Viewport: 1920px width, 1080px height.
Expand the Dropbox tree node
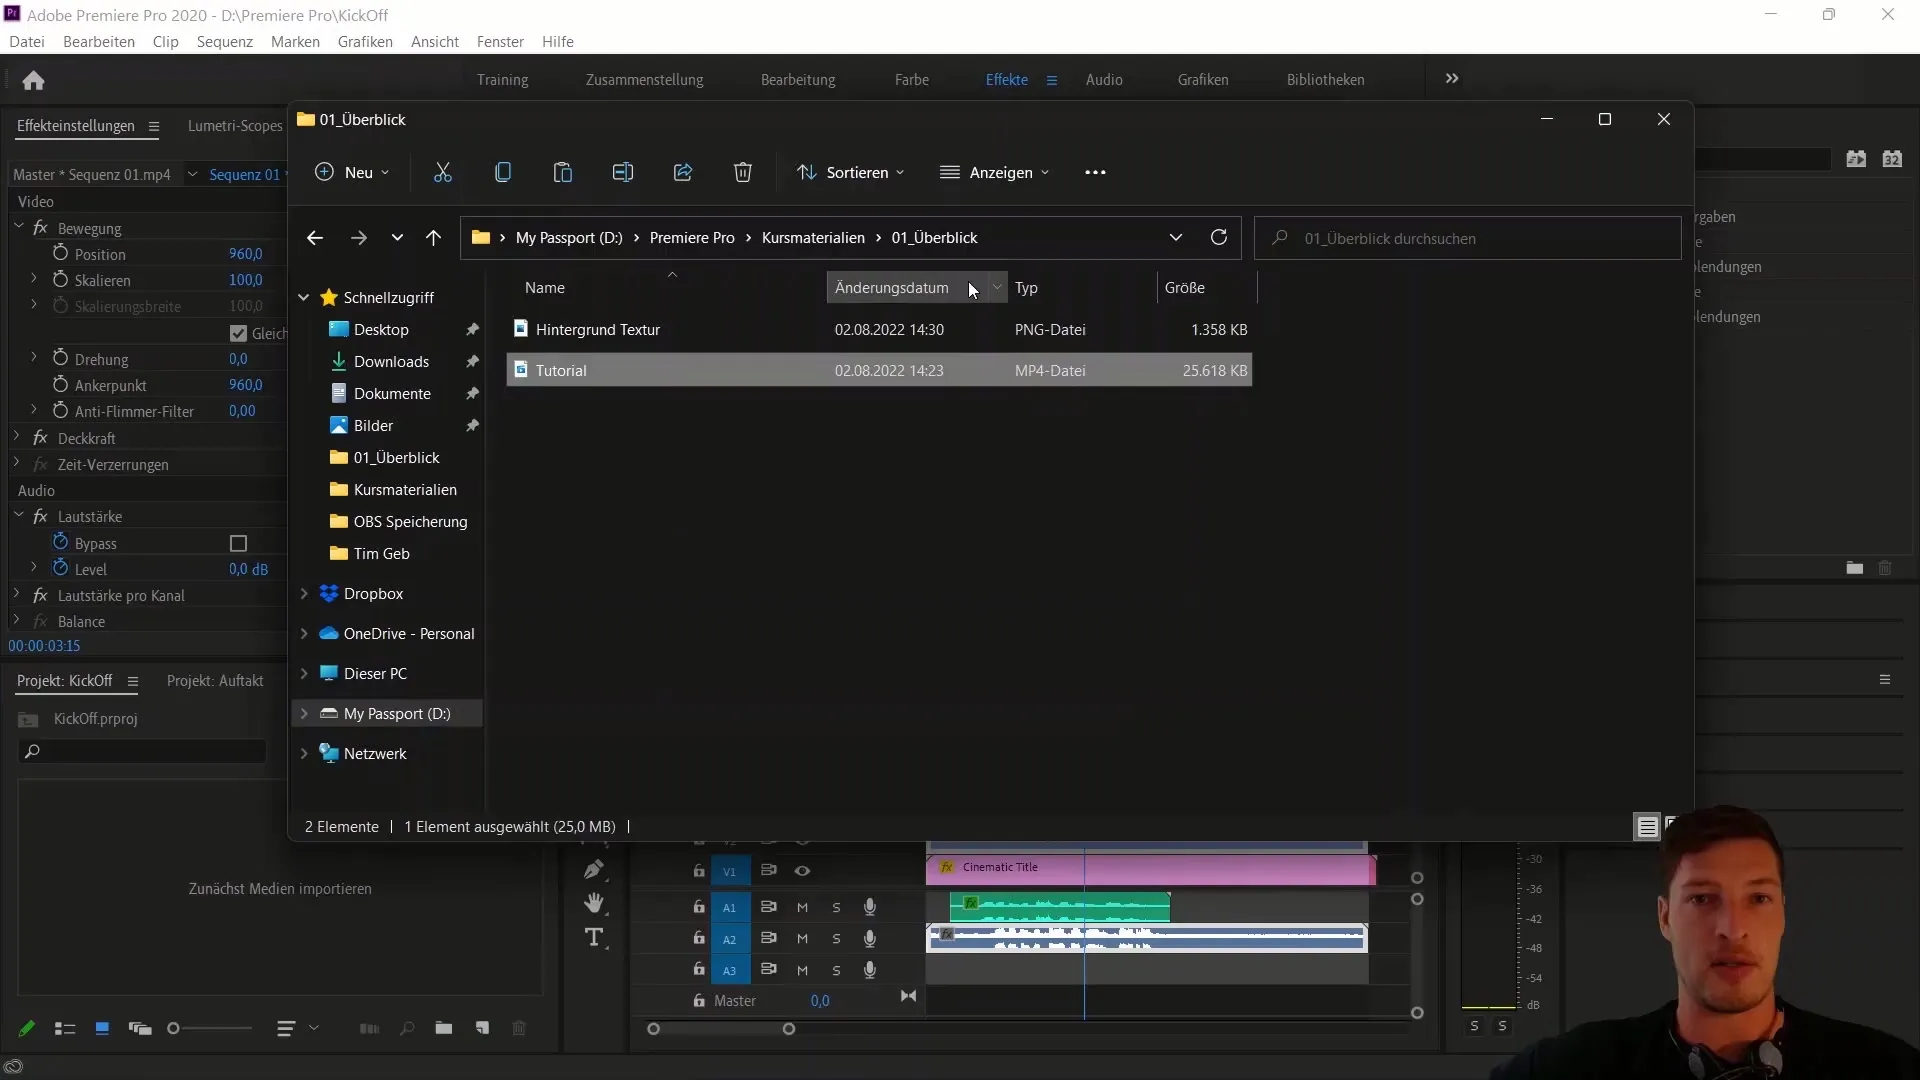pos(304,594)
